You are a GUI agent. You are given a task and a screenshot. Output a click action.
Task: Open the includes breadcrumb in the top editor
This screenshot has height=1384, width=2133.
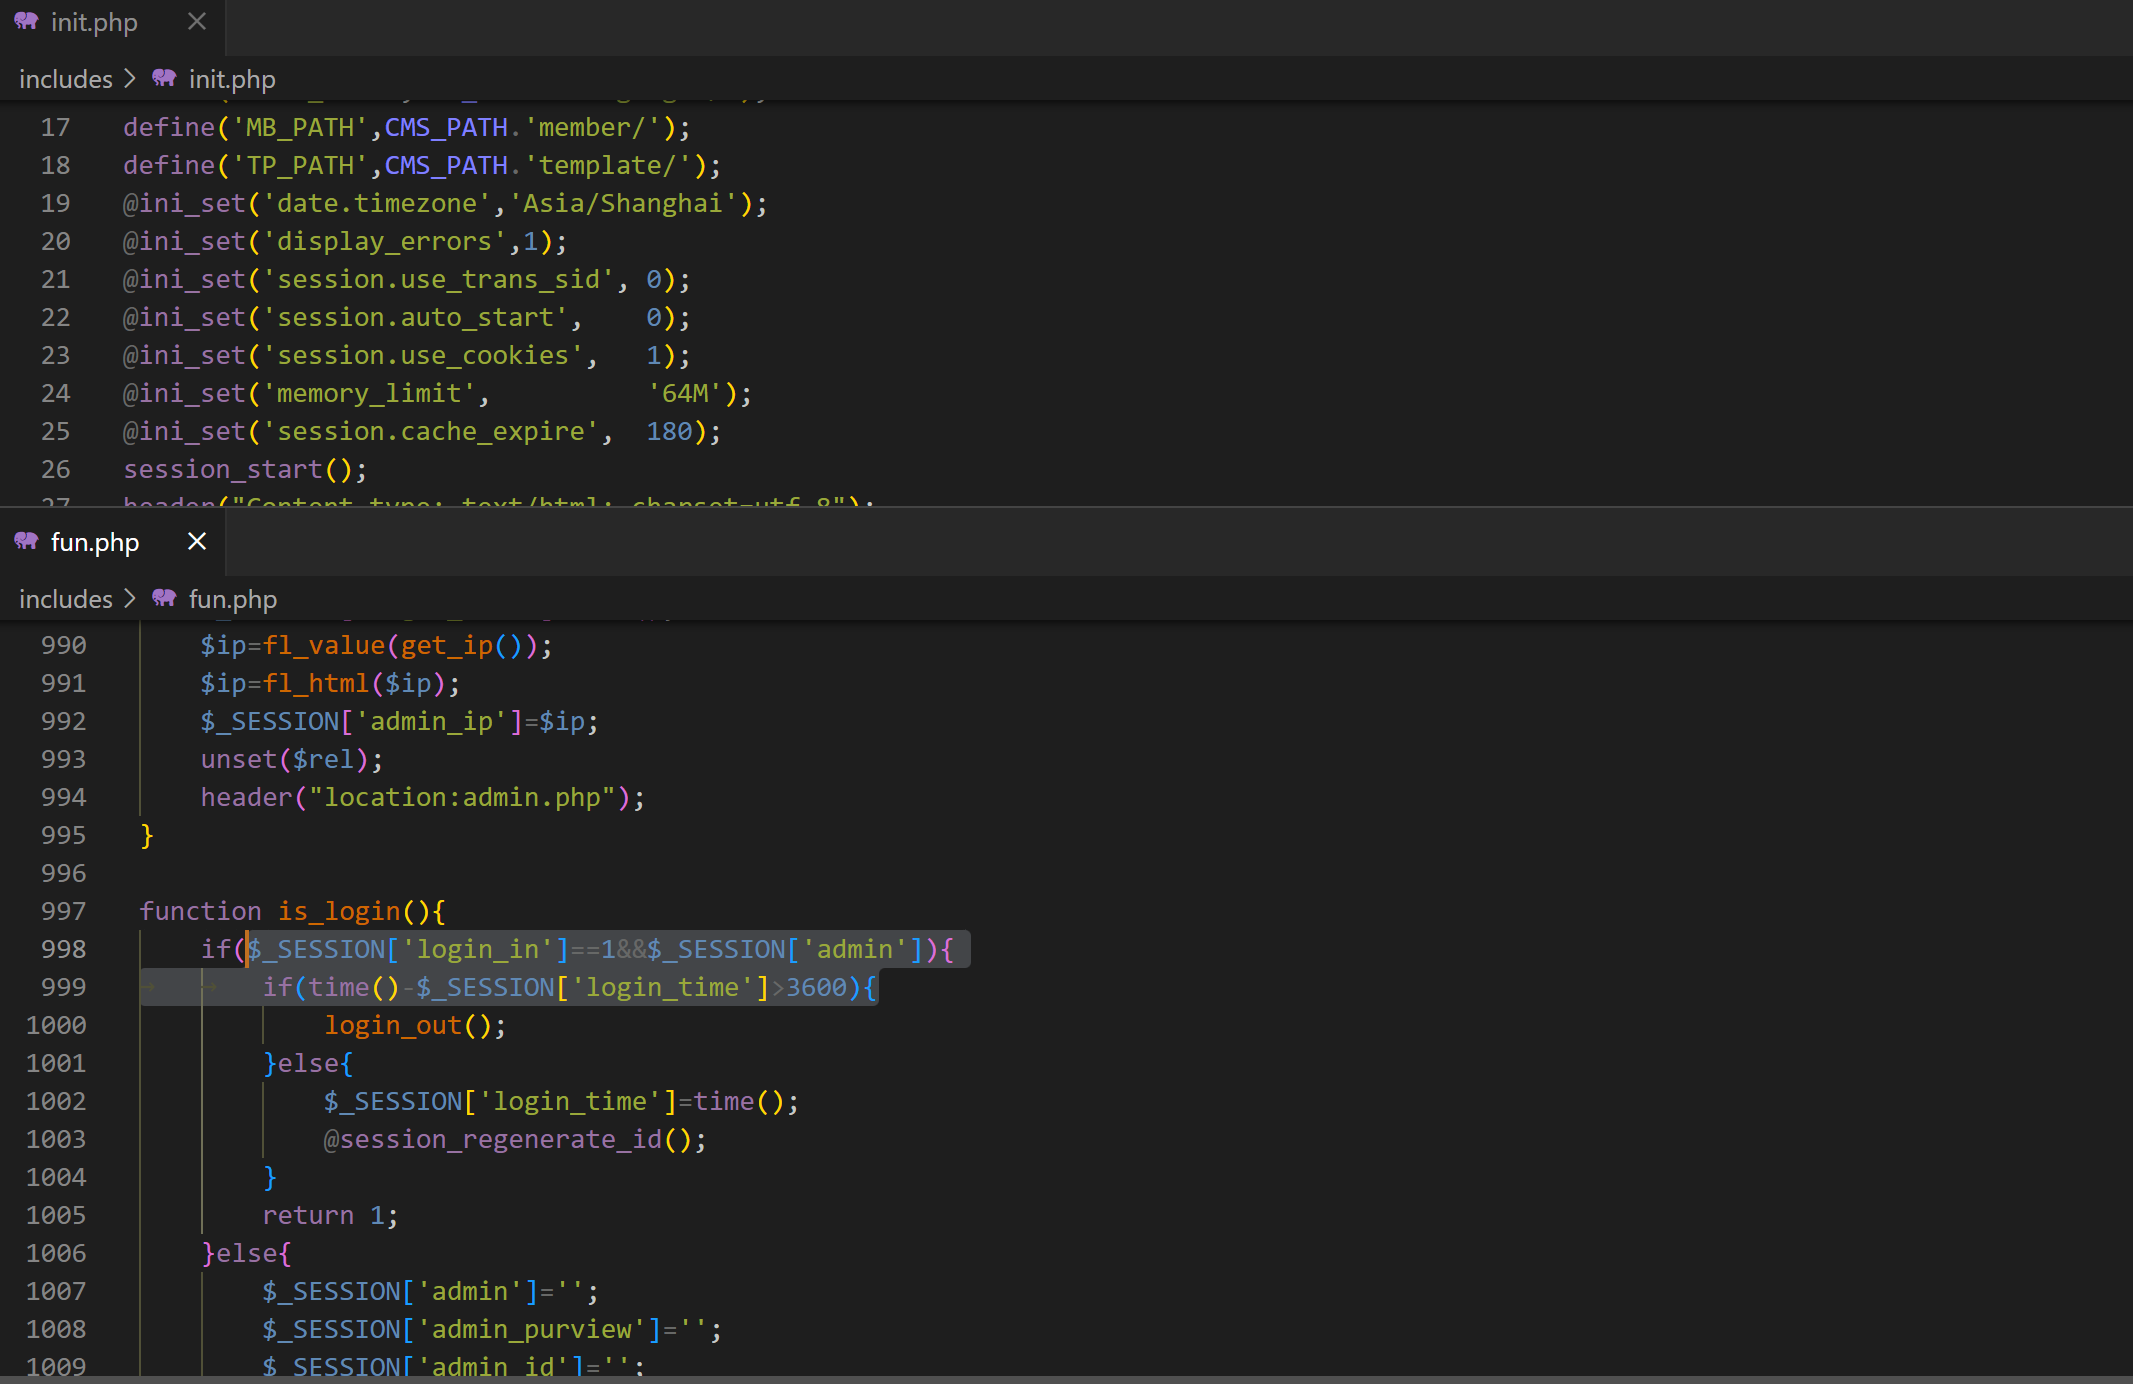(x=66, y=79)
